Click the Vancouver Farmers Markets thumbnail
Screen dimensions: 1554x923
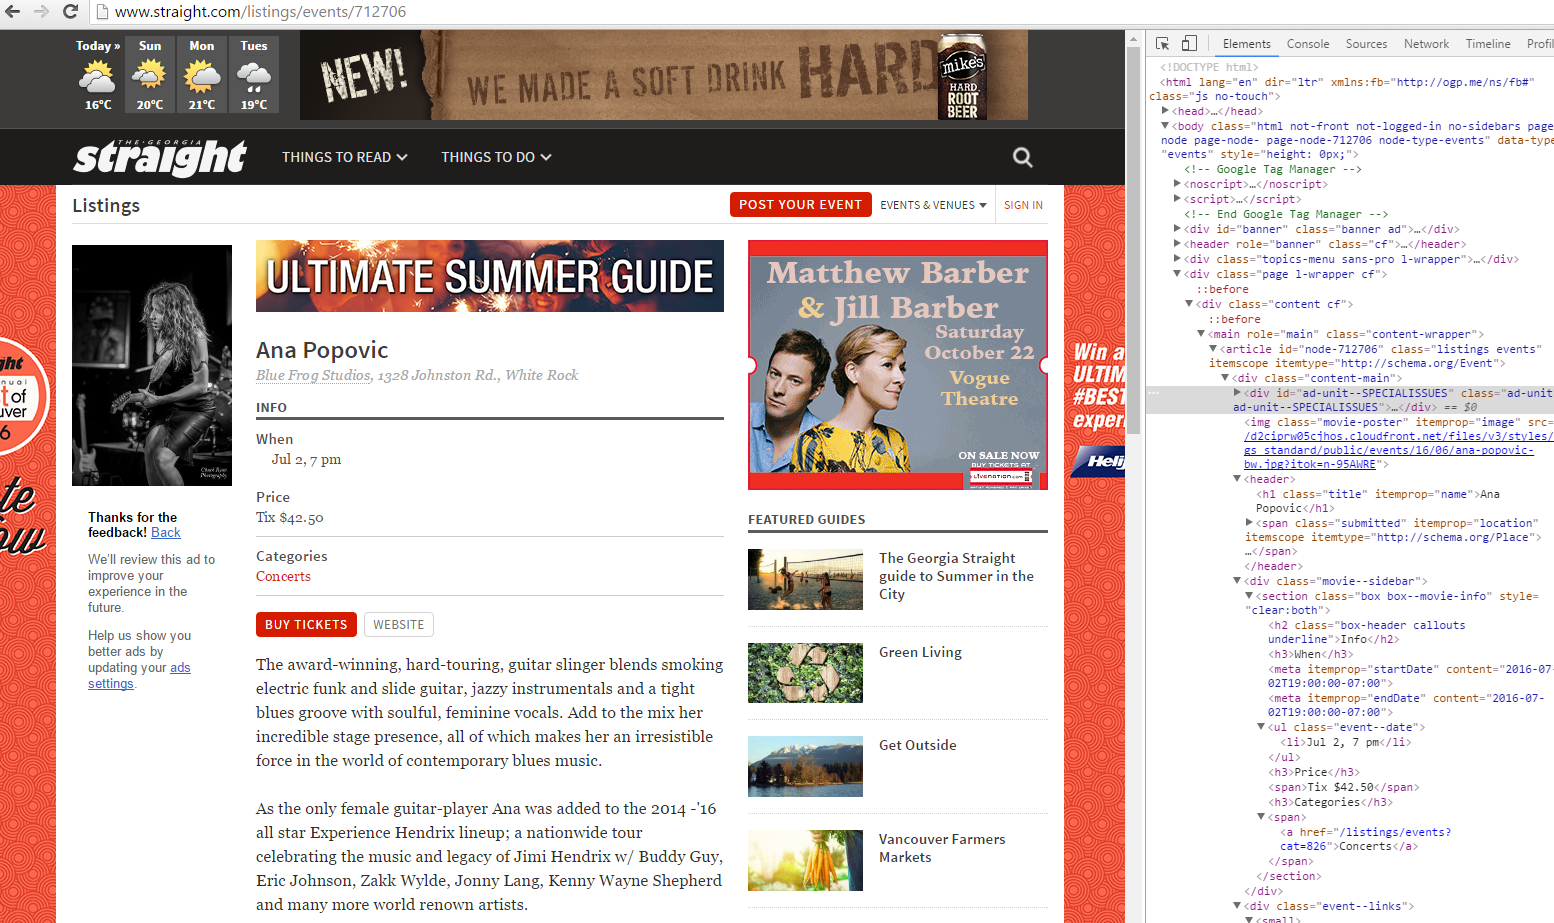[805, 860]
